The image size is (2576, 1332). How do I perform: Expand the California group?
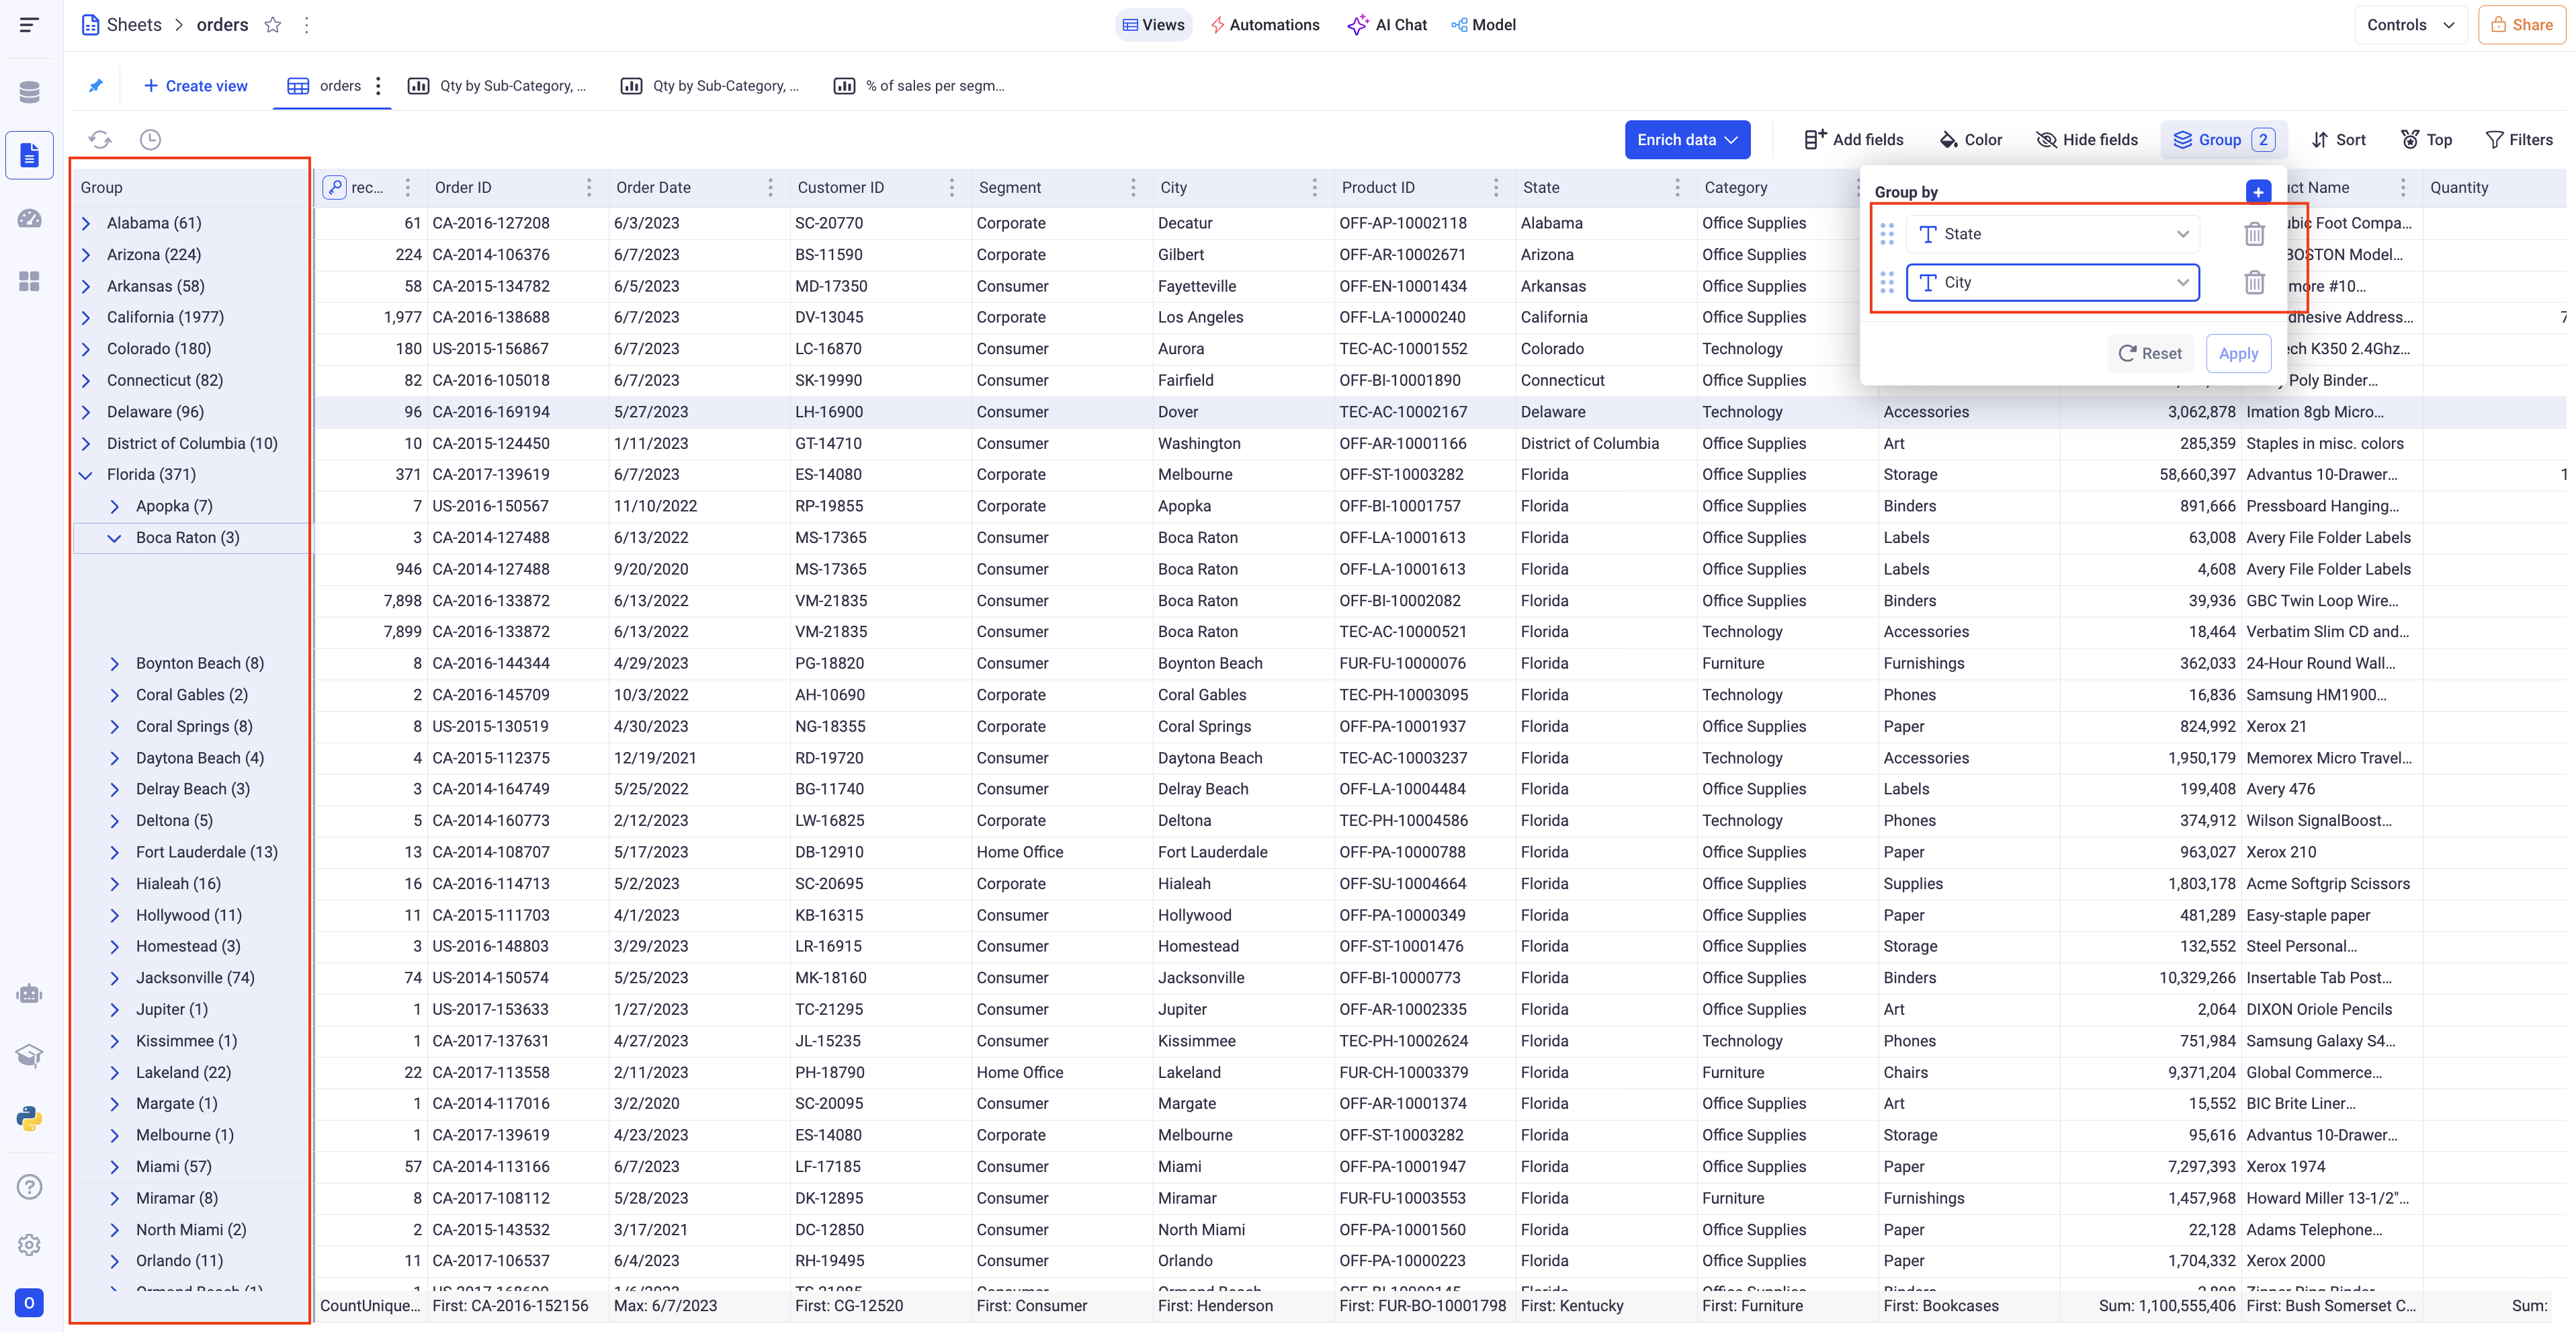[86, 318]
